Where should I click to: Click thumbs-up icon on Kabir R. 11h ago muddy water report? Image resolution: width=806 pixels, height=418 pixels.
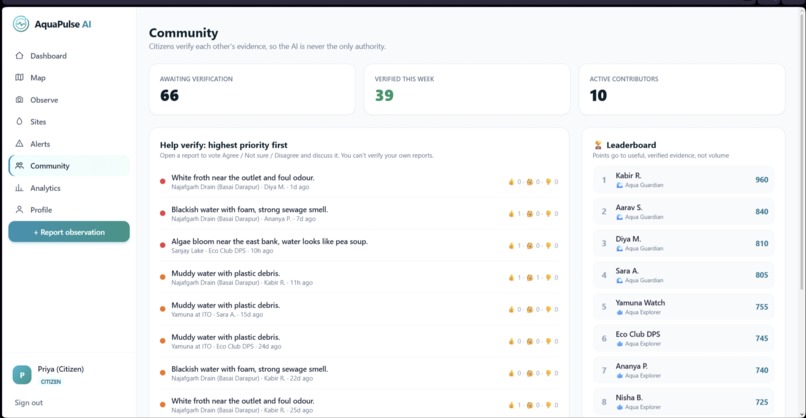tap(511, 277)
